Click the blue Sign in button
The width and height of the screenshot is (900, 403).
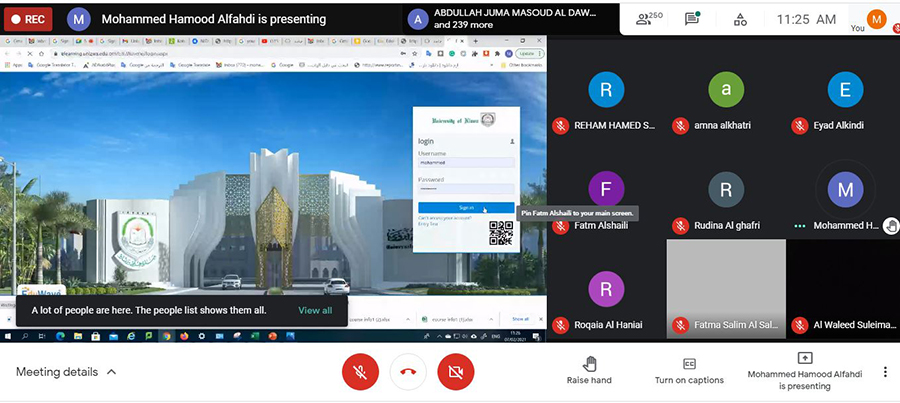(466, 208)
